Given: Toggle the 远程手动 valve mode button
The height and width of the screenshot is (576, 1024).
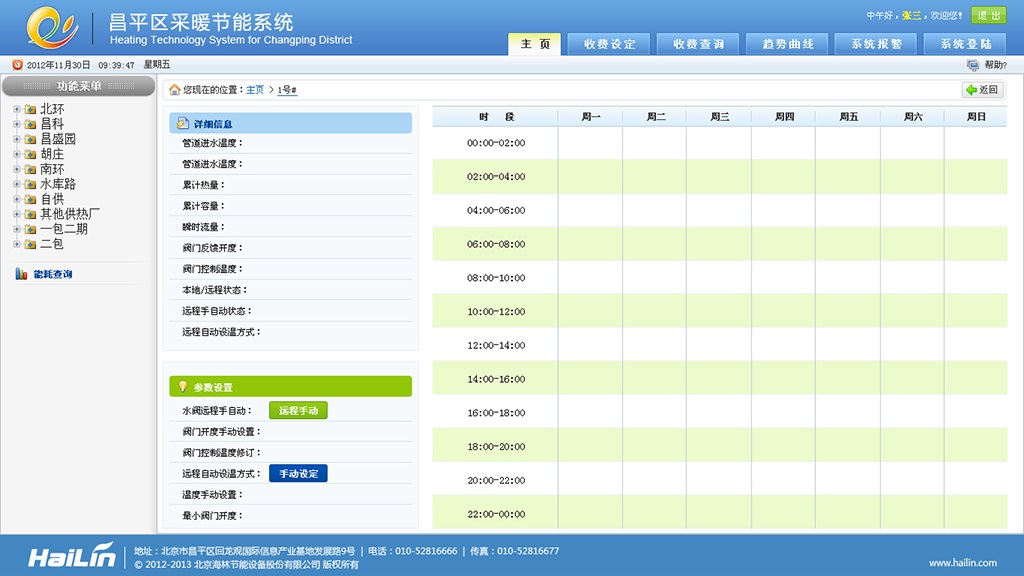Looking at the screenshot, I should (x=298, y=410).
